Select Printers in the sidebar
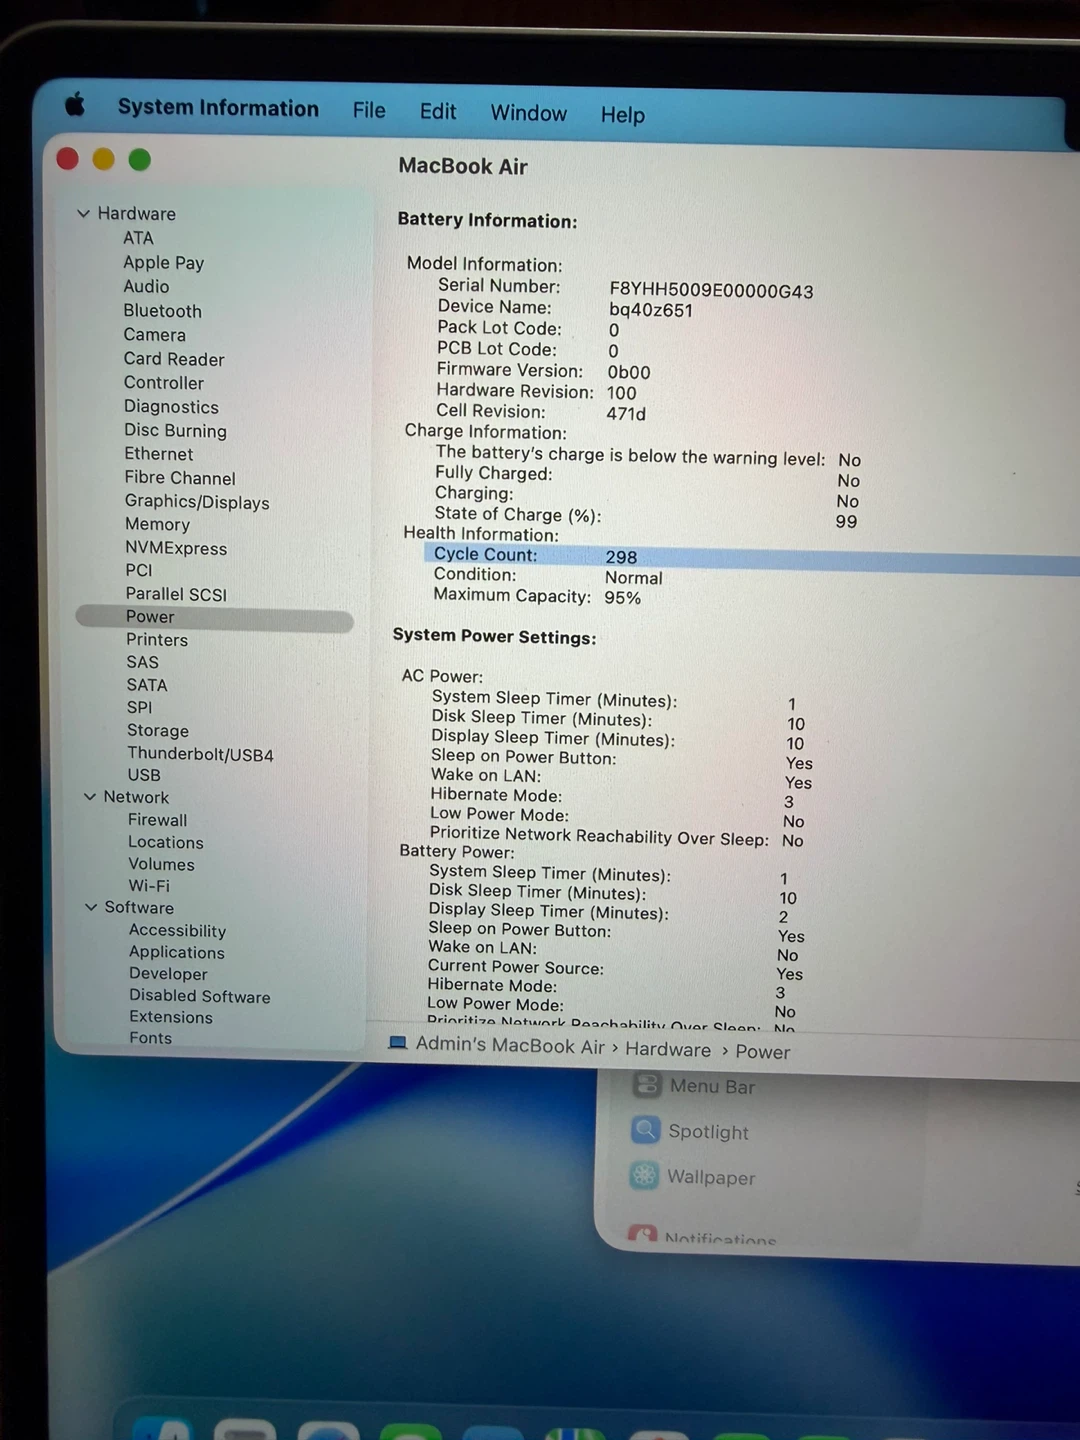 [x=157, y=640]
